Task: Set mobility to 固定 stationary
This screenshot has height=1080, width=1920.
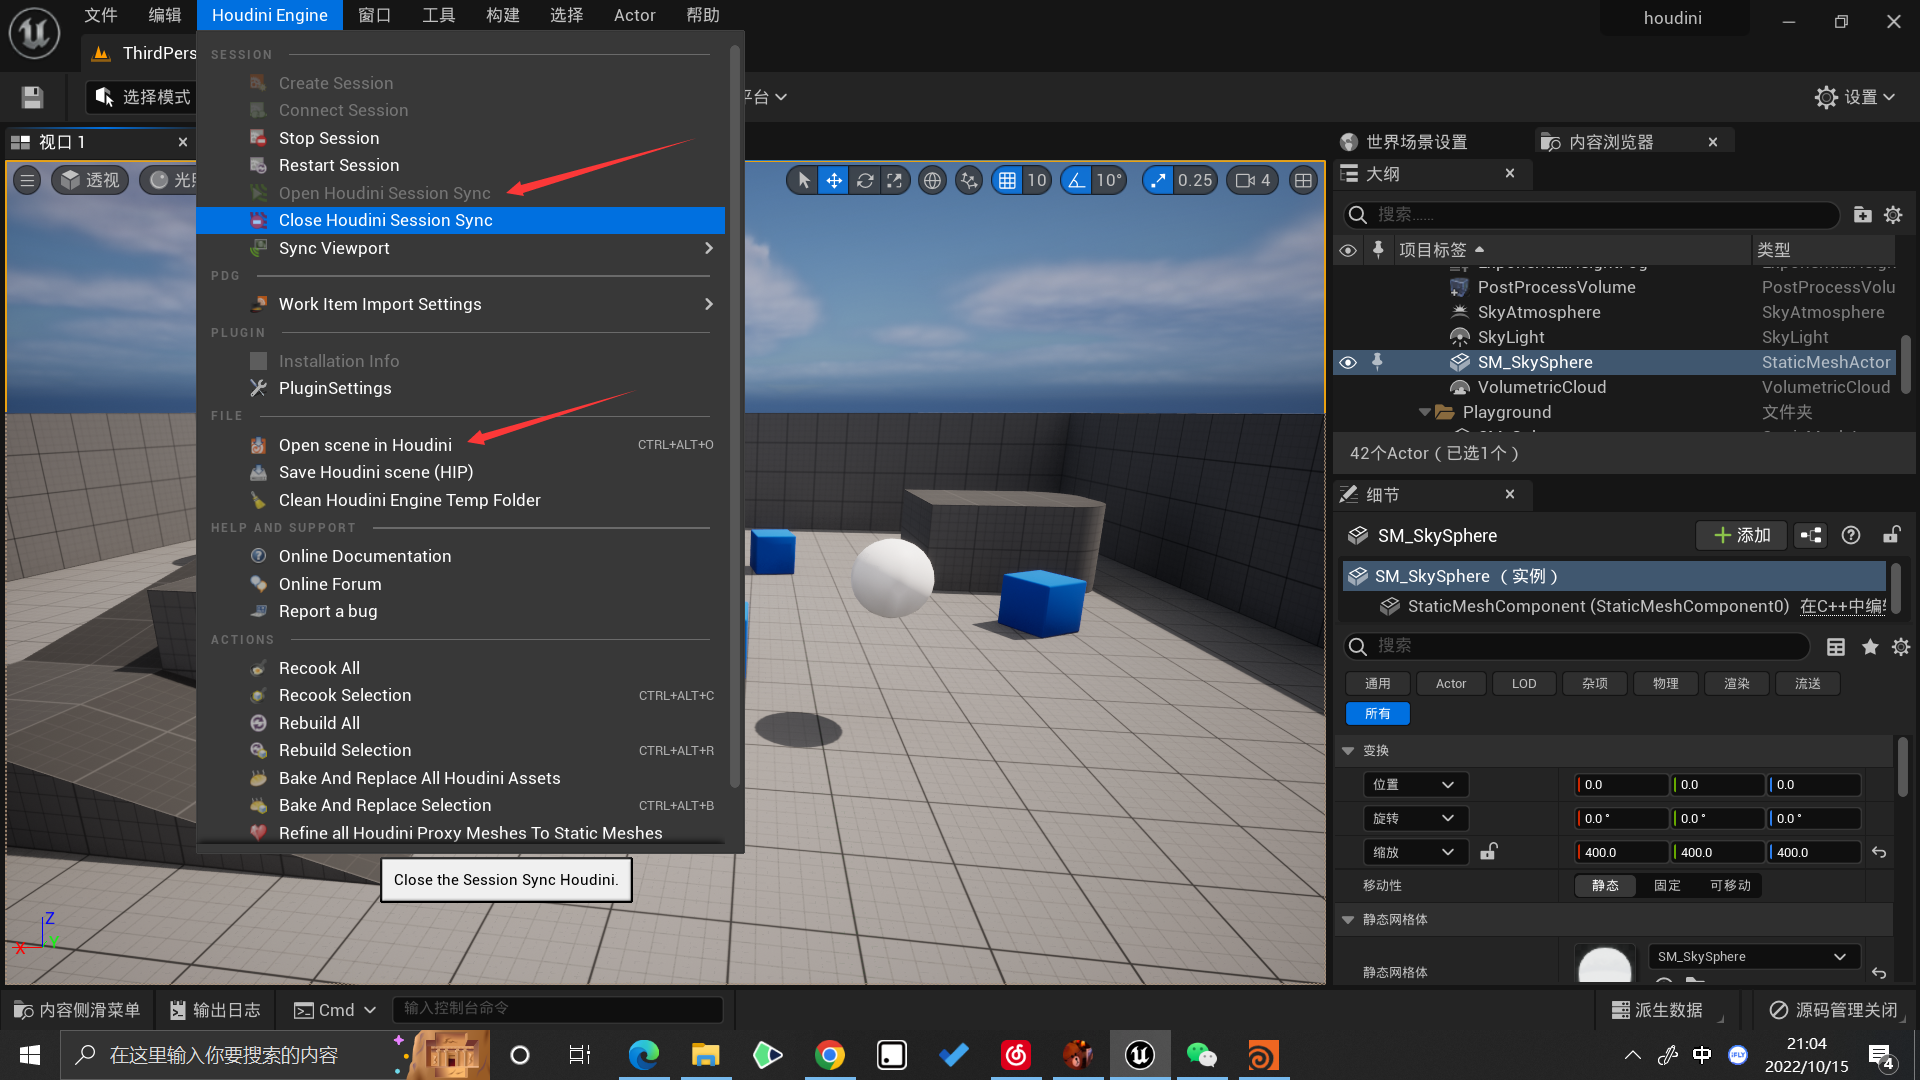Action: [x=1667, y=885]
